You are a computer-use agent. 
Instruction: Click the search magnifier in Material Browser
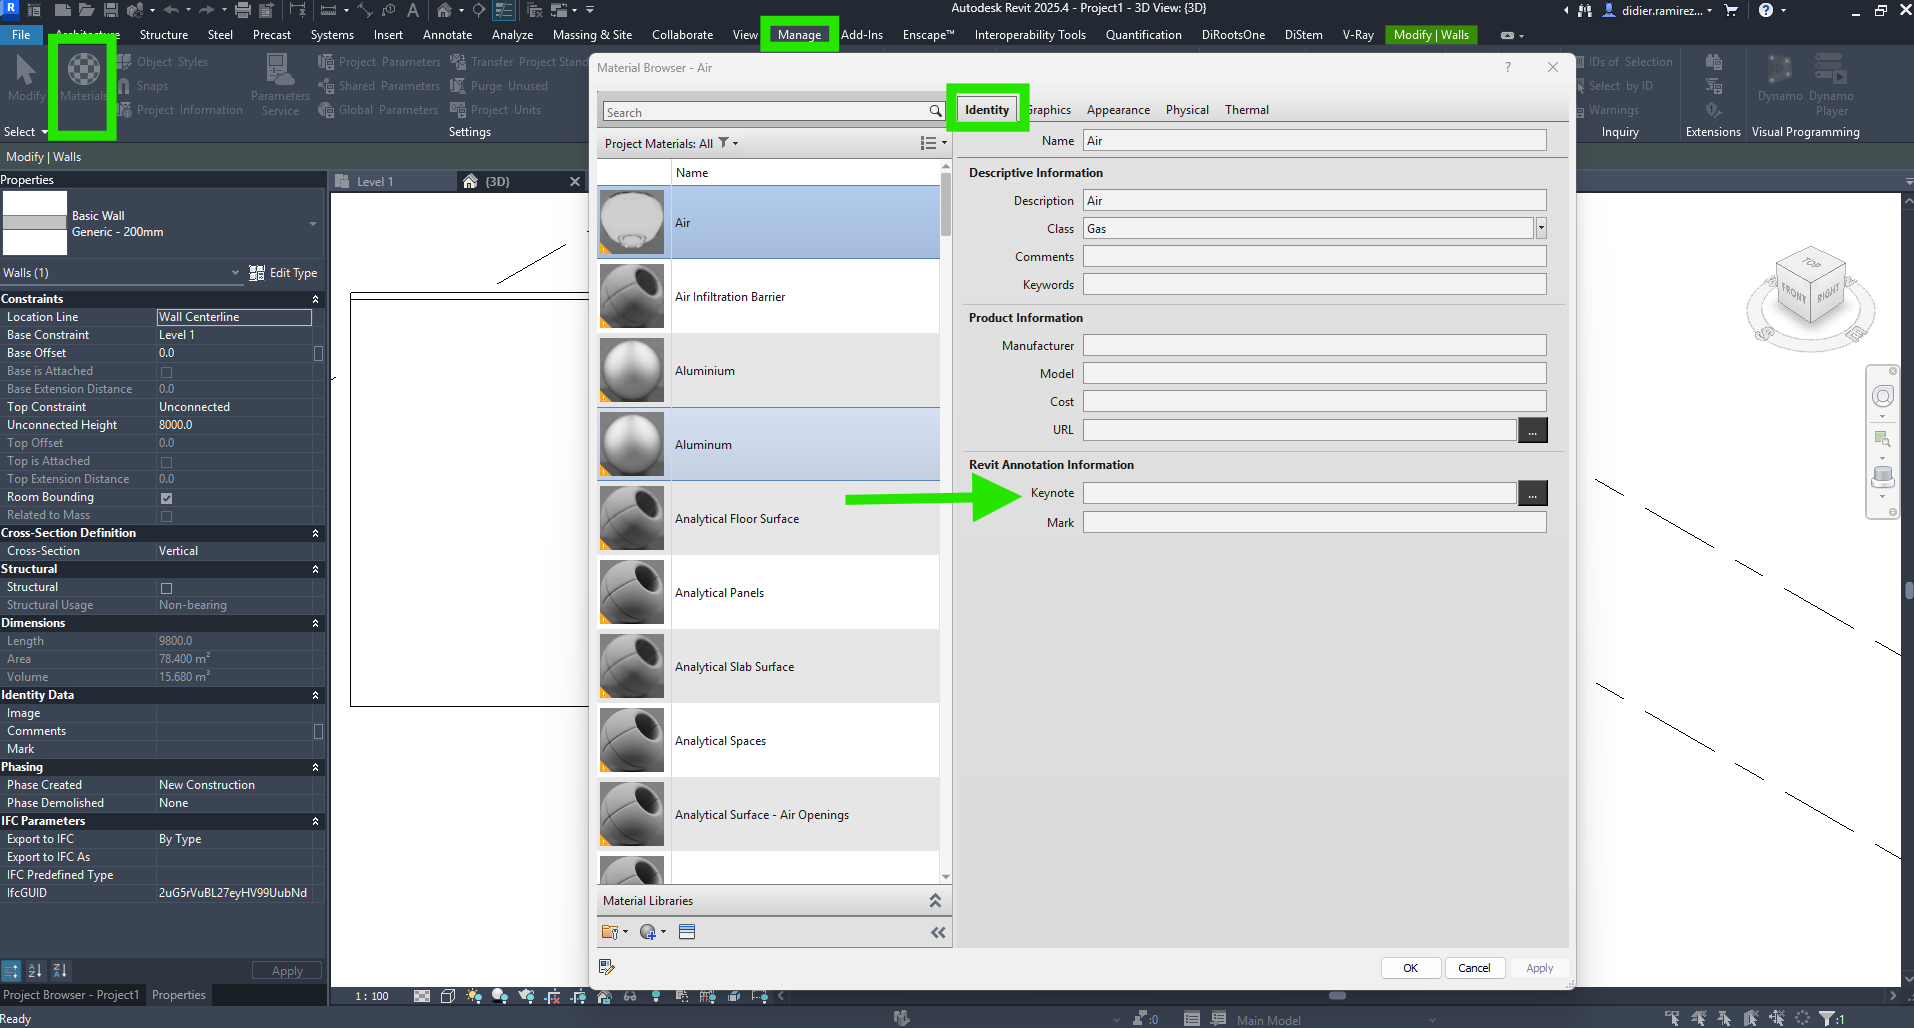[935, 111]
